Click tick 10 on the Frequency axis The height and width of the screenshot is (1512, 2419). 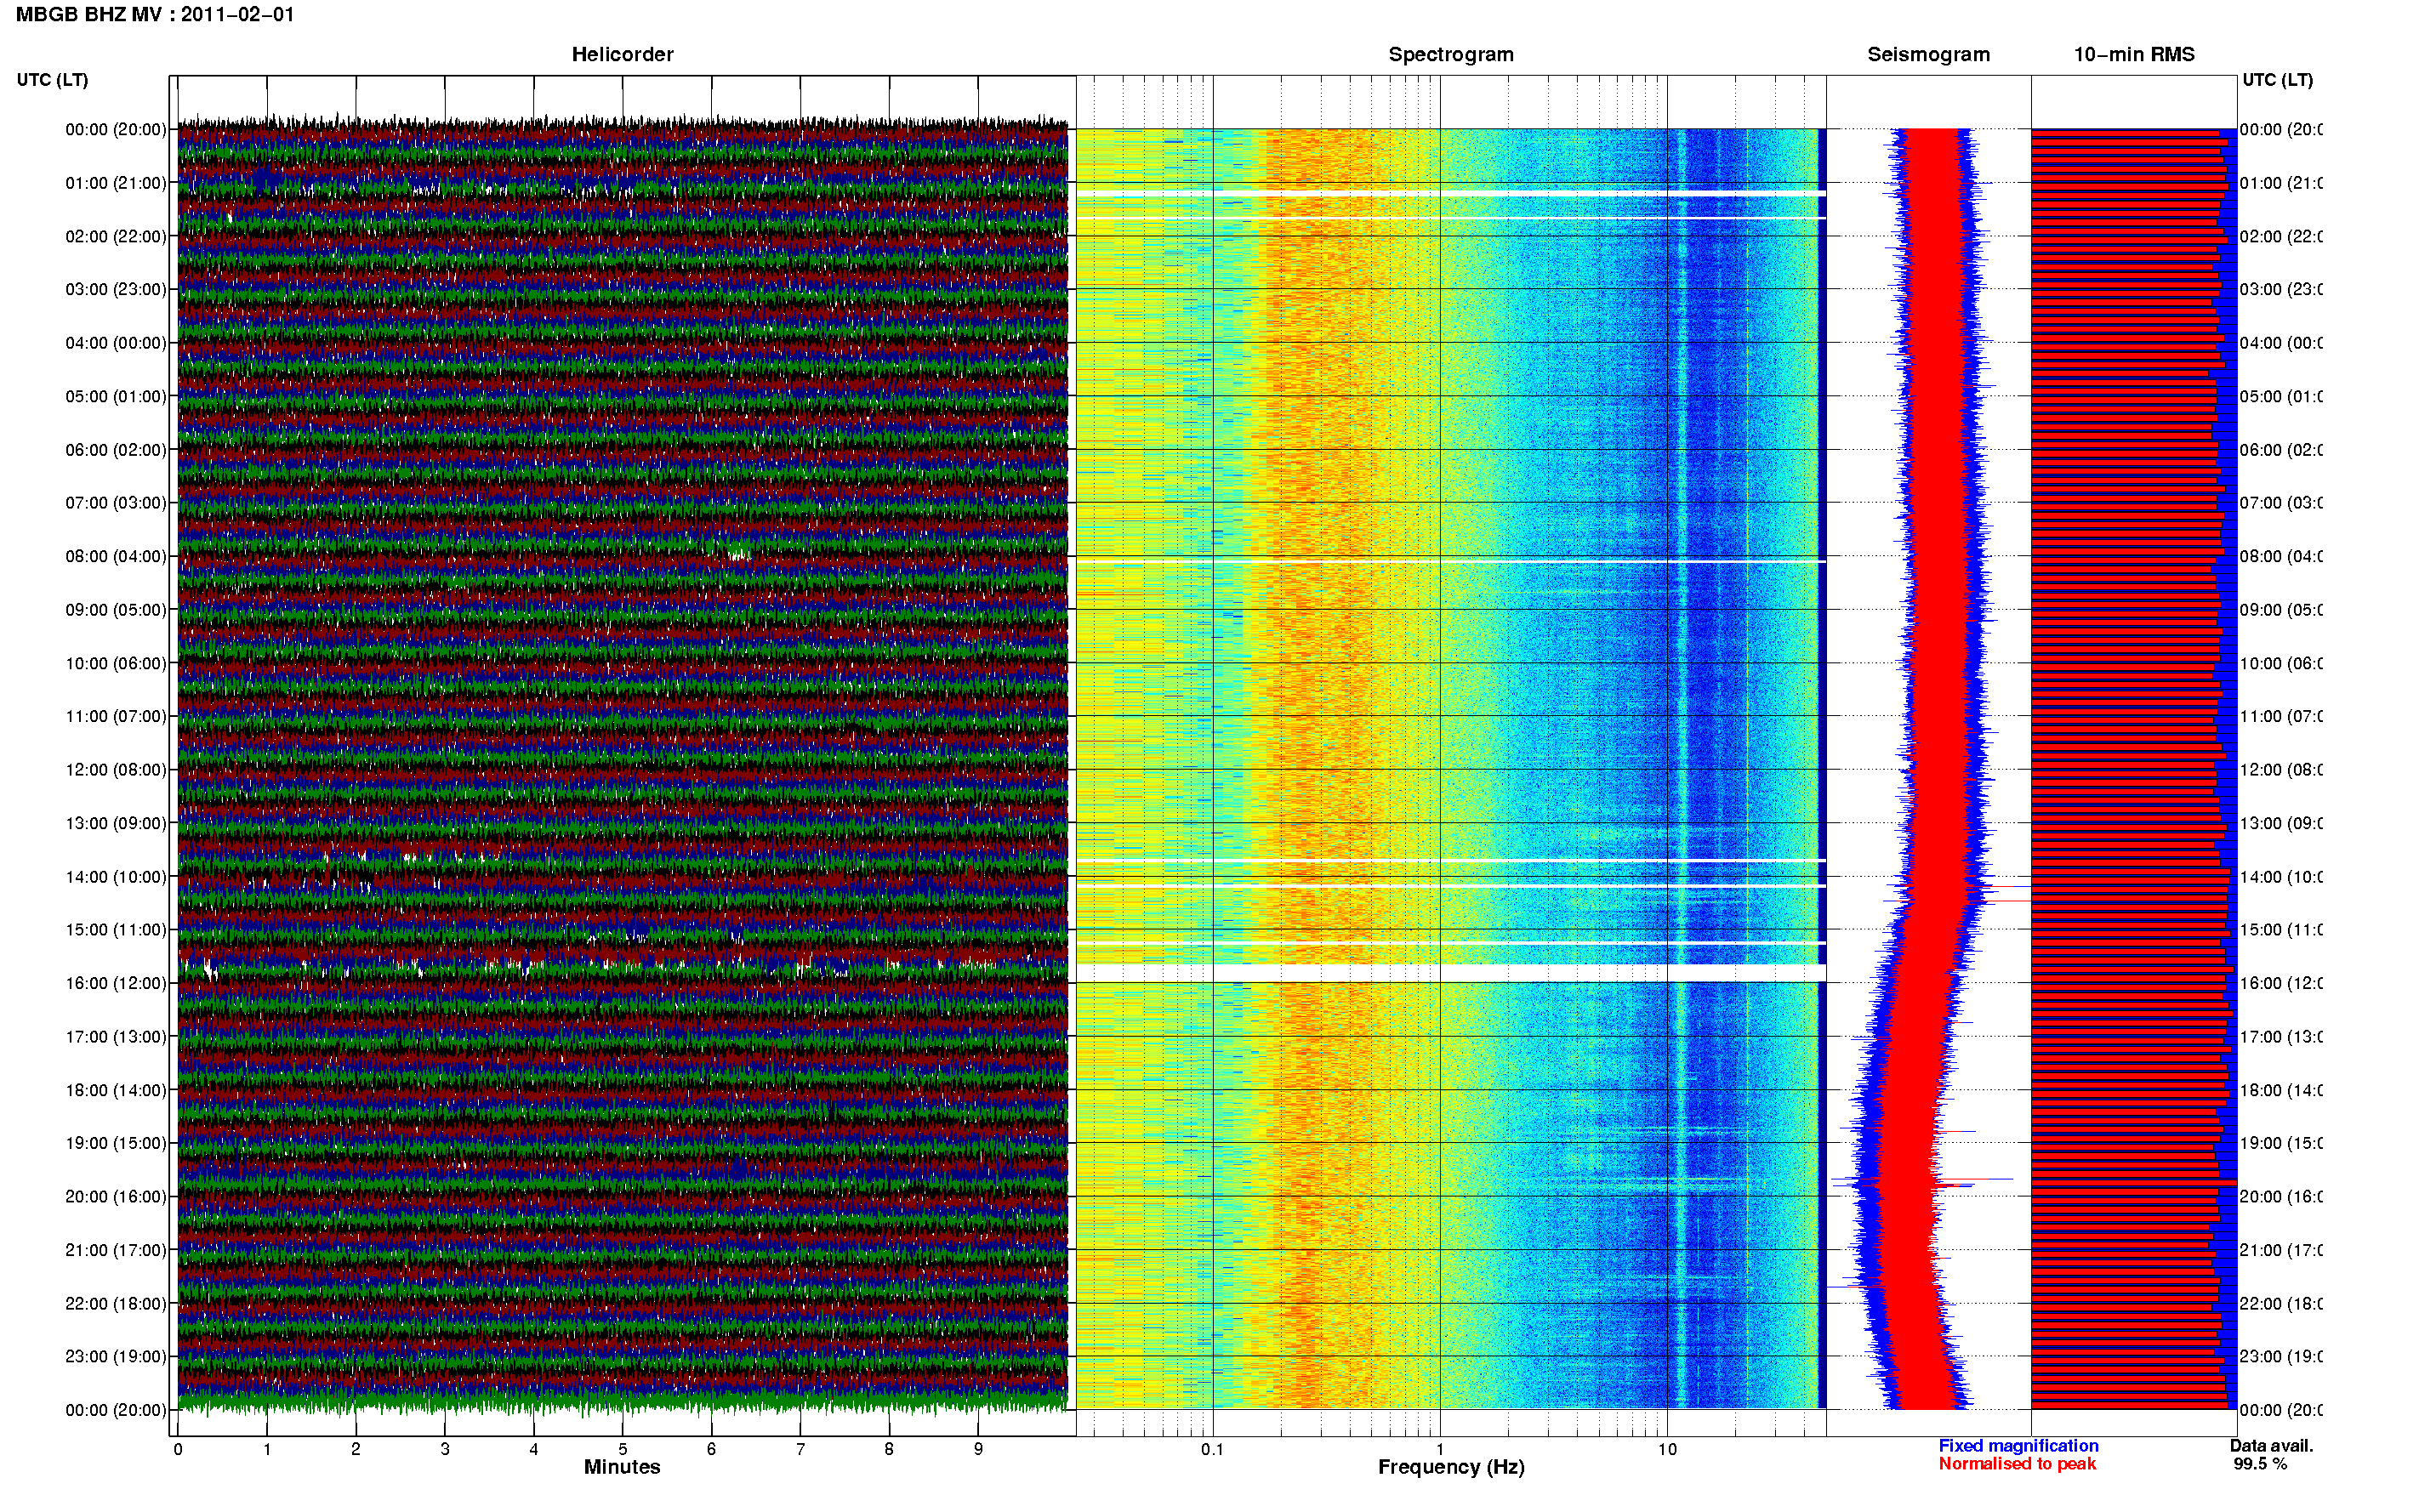[x=1667, y=1449]
